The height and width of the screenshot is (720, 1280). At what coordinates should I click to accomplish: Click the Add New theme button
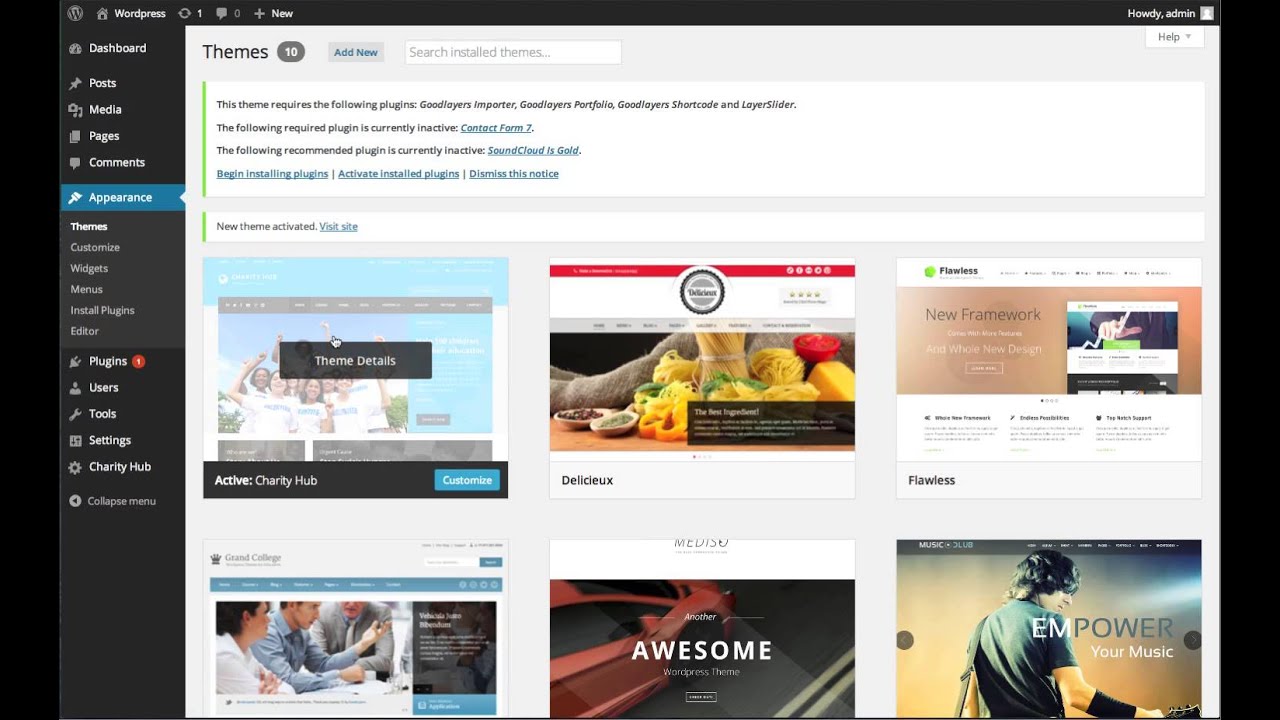click(356, 52)
